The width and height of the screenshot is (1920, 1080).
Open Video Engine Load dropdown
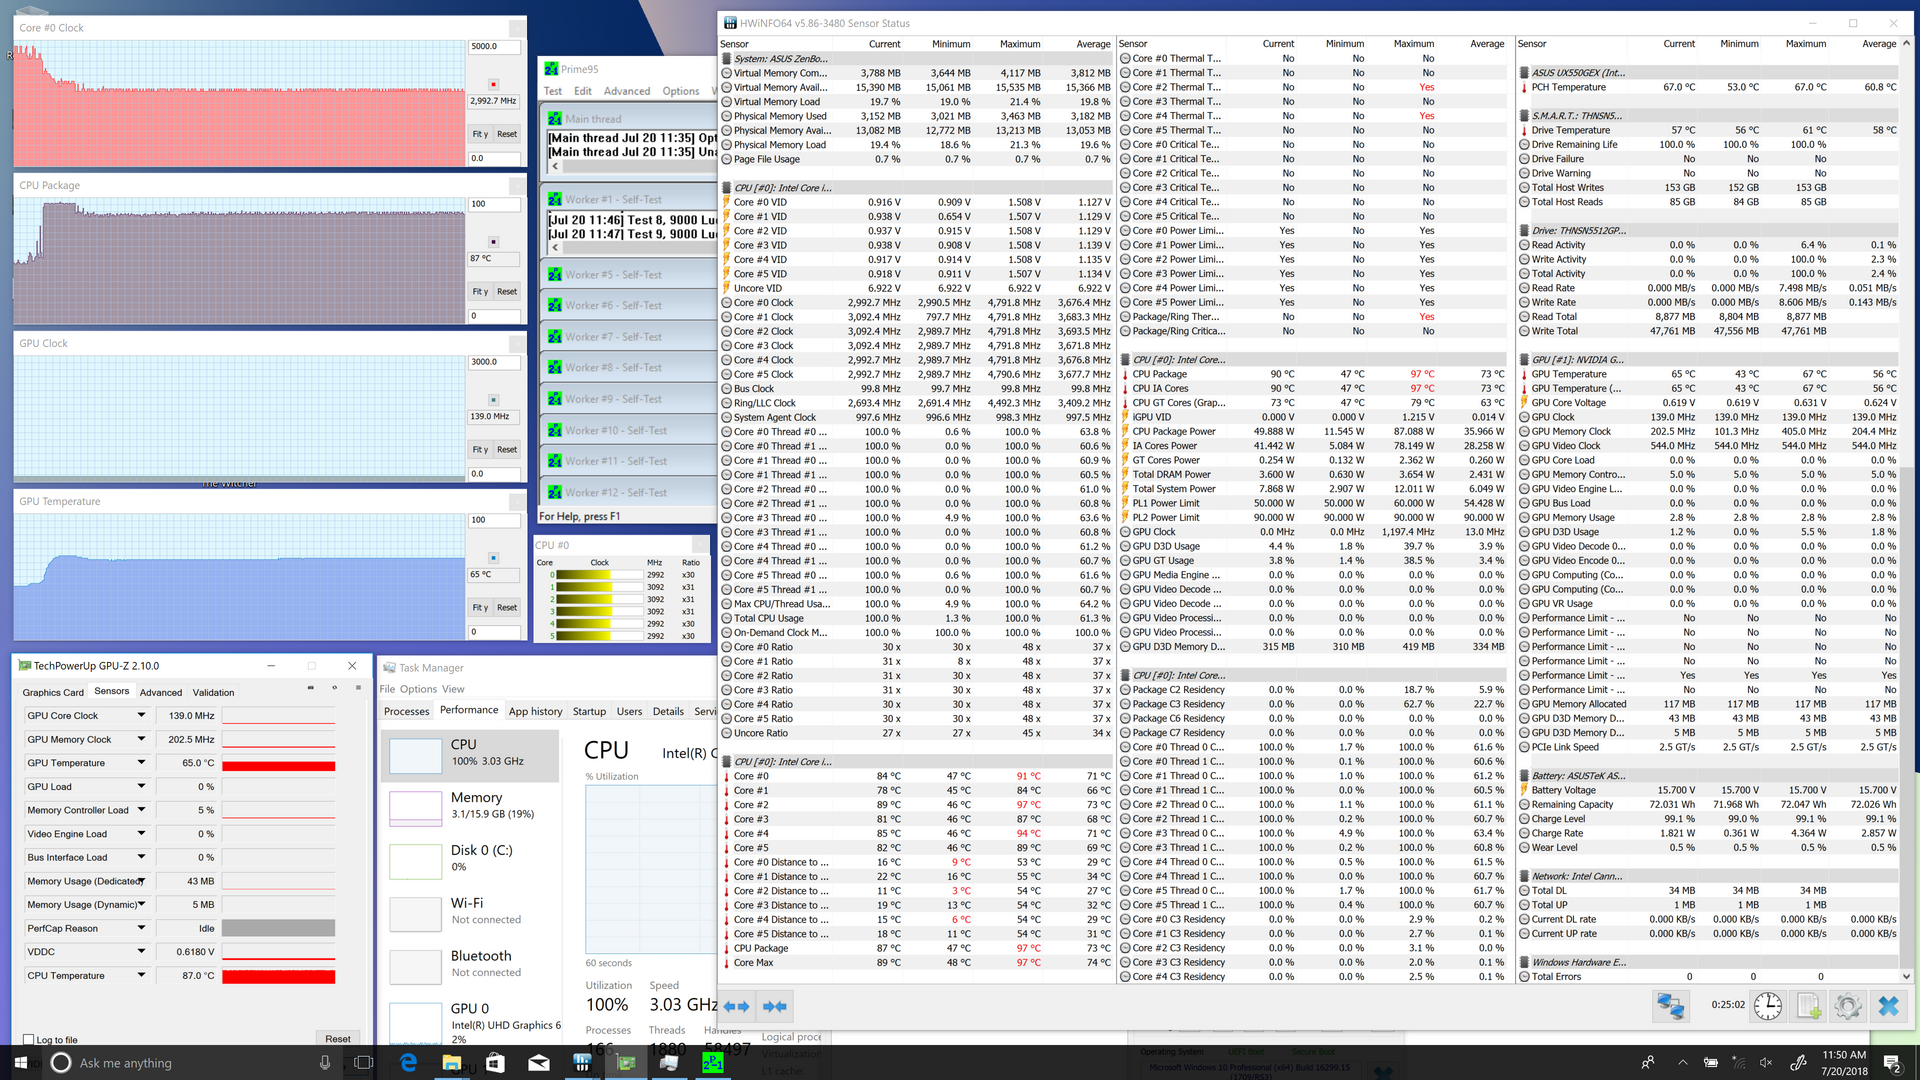coord(141,834)
